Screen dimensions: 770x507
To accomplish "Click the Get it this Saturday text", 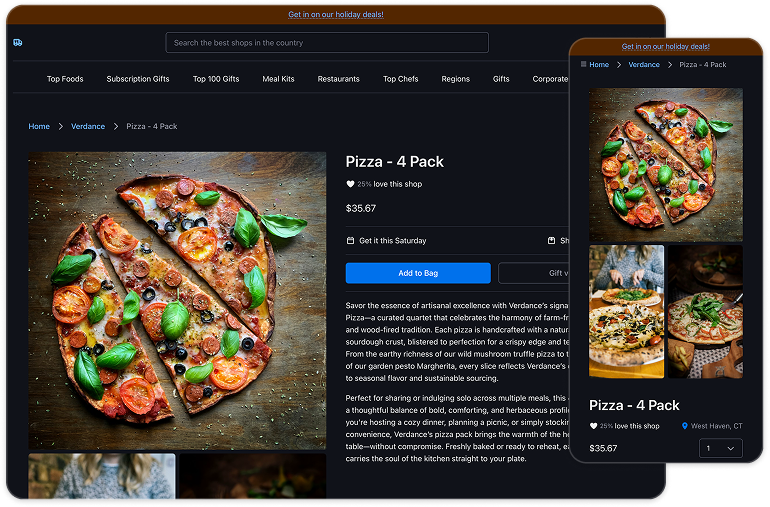I will click(x=392, y=241).
